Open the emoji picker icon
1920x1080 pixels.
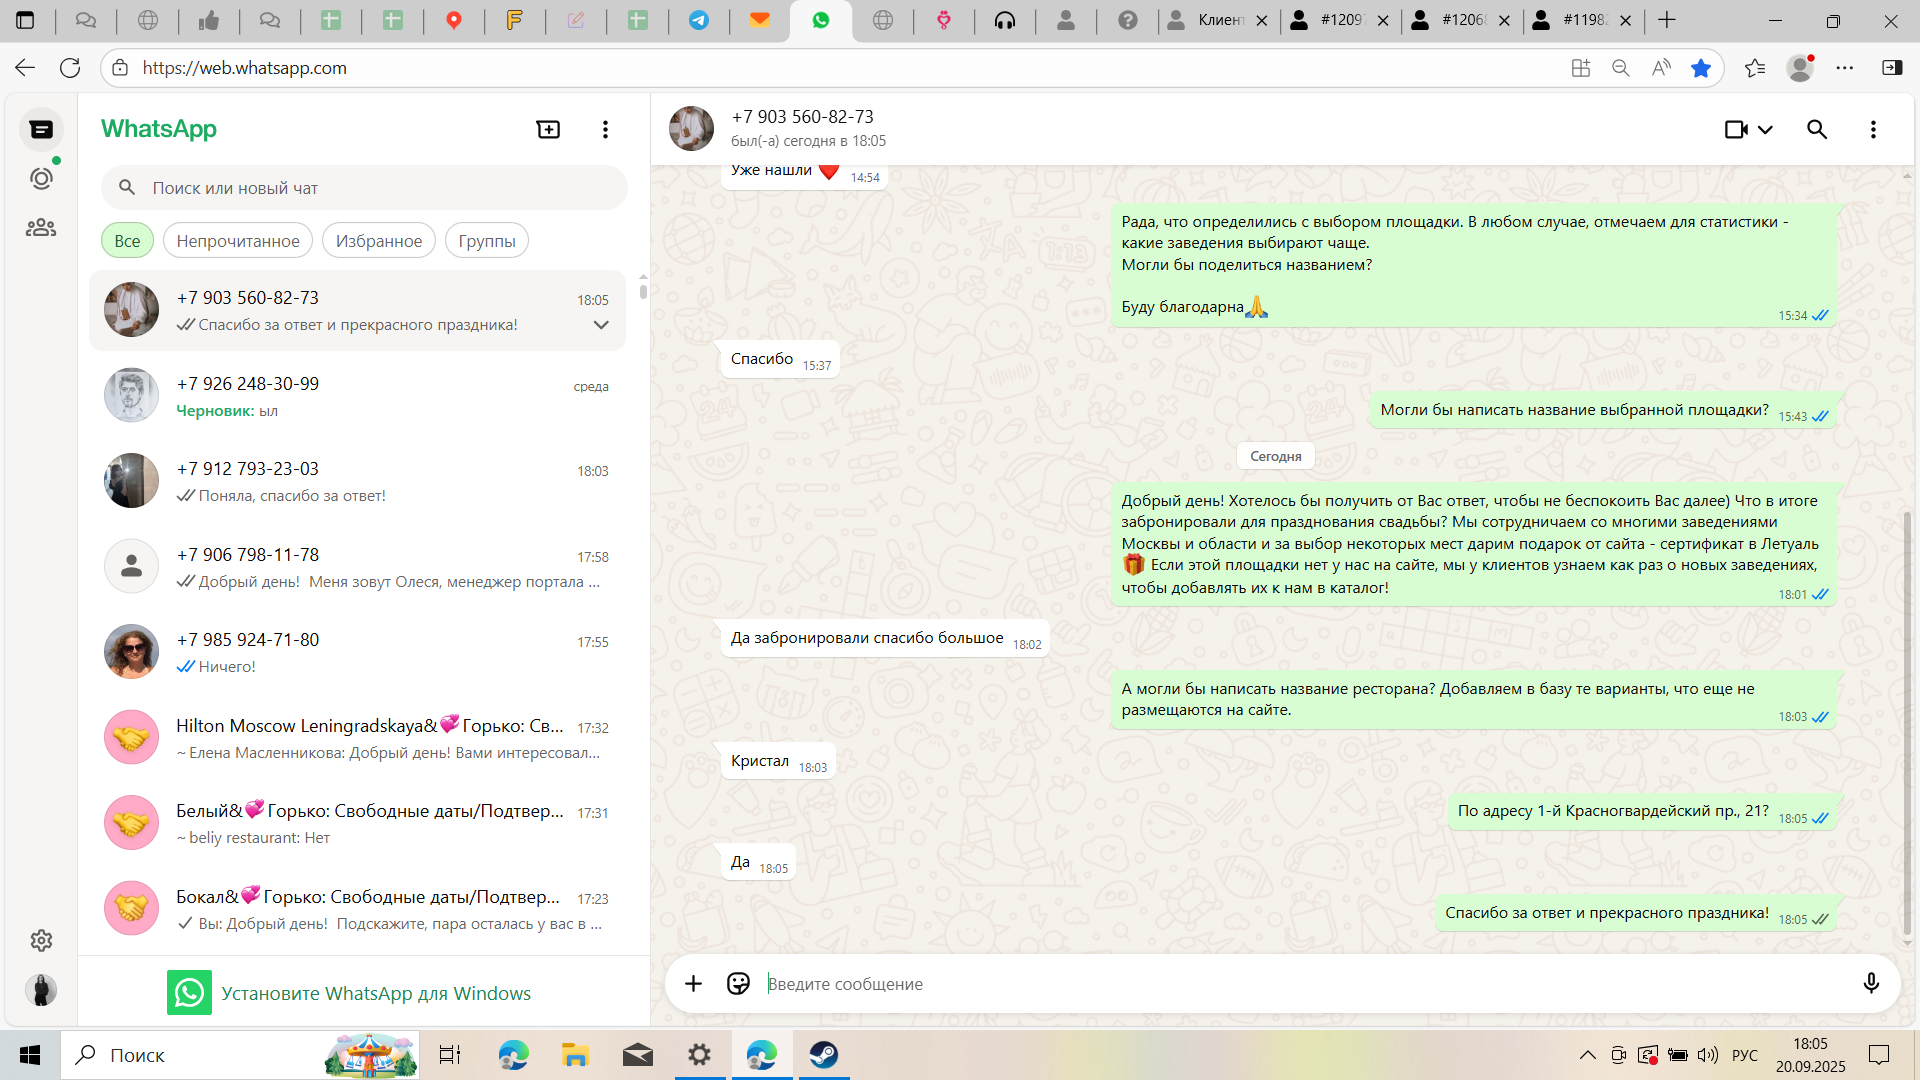pos(738,984)
